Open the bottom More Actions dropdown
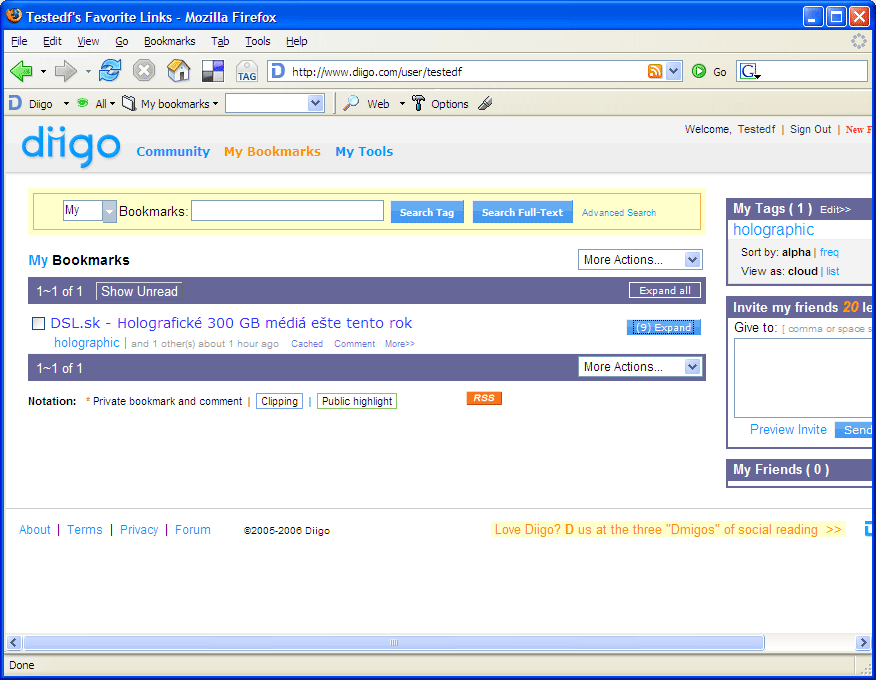Viewport: 876px width, 680px height. tap(640, 367)
